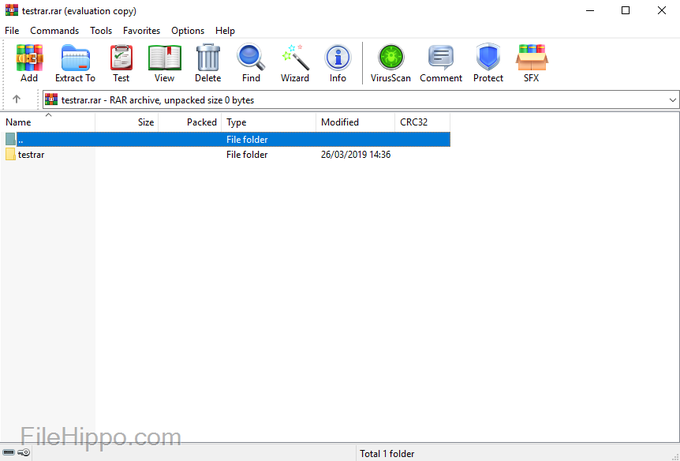680x461 pixels.
Task: Open the File menu
Action: click(x=12, y=31)
